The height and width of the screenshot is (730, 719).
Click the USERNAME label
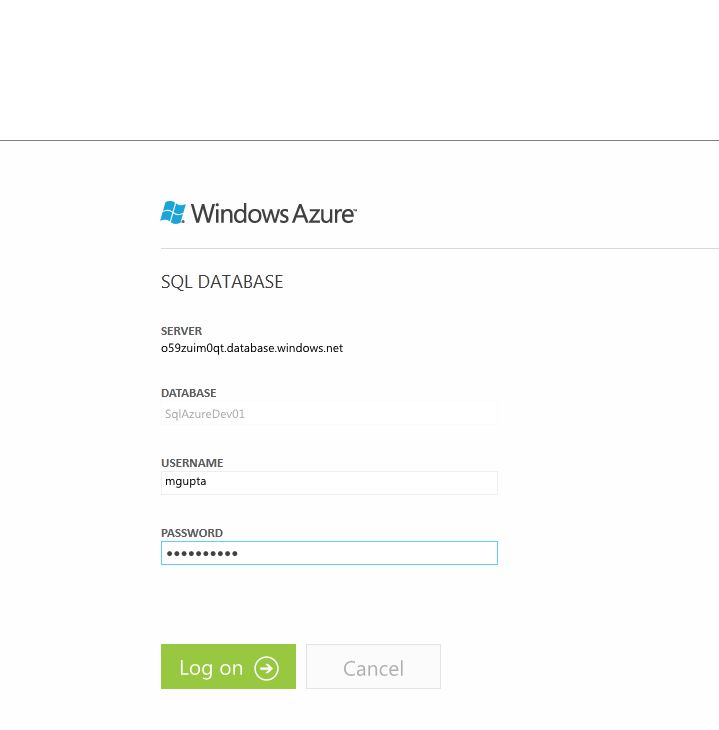pyautogui.click(x=192, y=463)
